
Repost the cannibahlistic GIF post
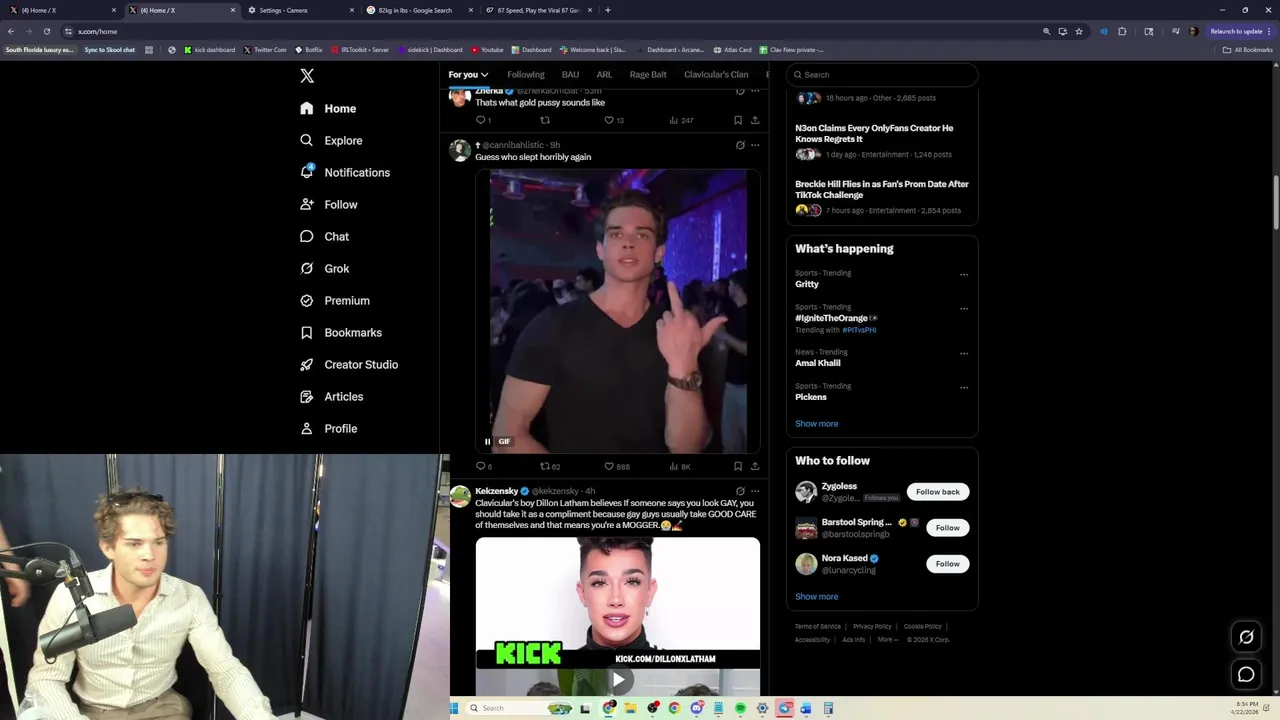[549, 466]
